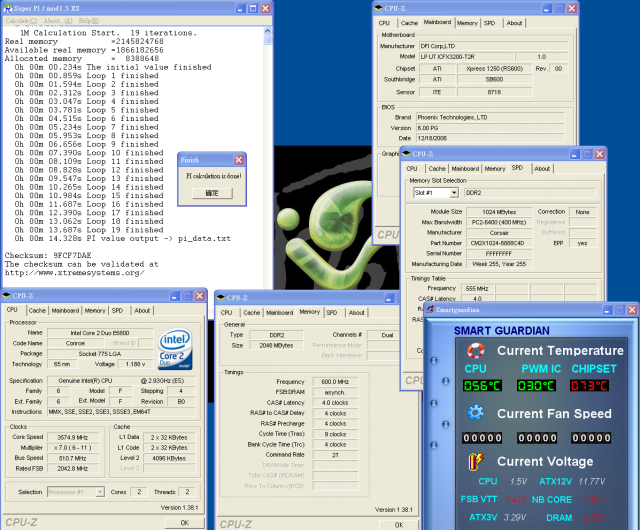
Task: Open the Slot #1 memory slot dropdown
Action: (454, 193)
